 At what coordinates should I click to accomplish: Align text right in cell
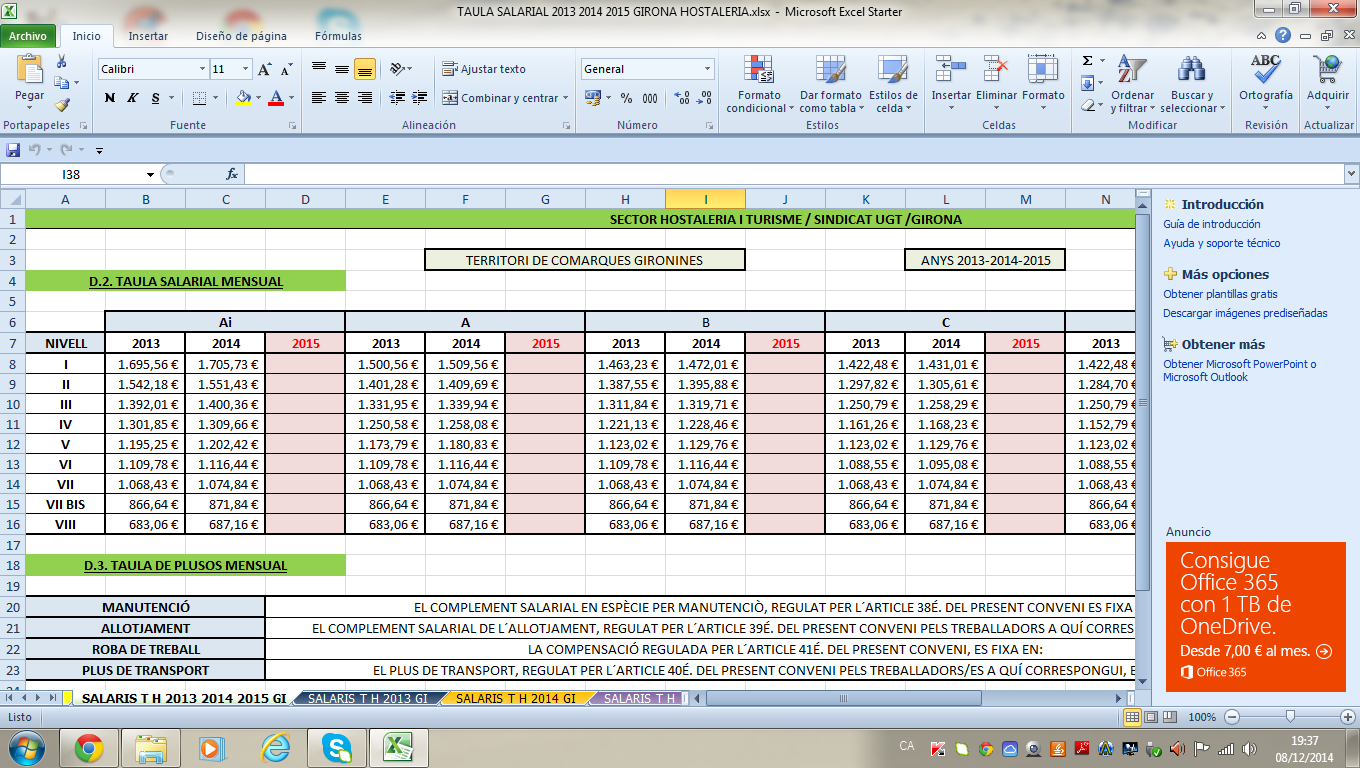pyautogui.click(x=364, y=98)
